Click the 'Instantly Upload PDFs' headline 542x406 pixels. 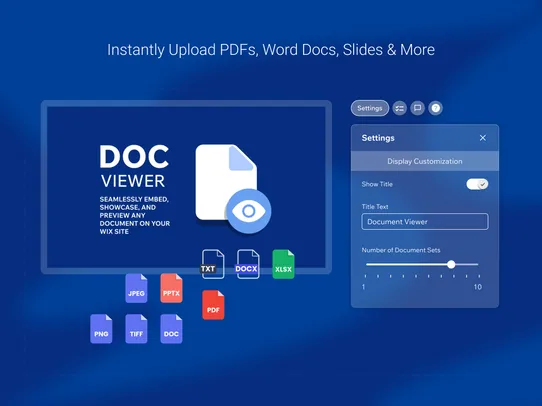pyautogui.click(x=271, y=50)
